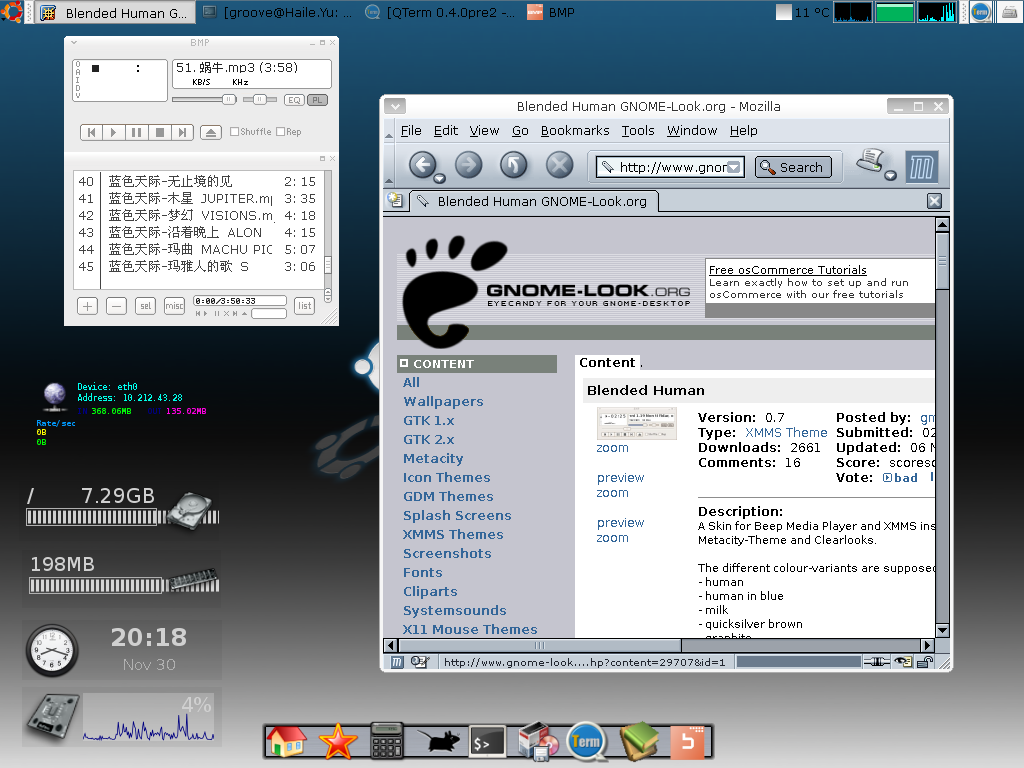The image size is (1024, 768).
Task: Stop playback in BMP
Action: point(159,133)
